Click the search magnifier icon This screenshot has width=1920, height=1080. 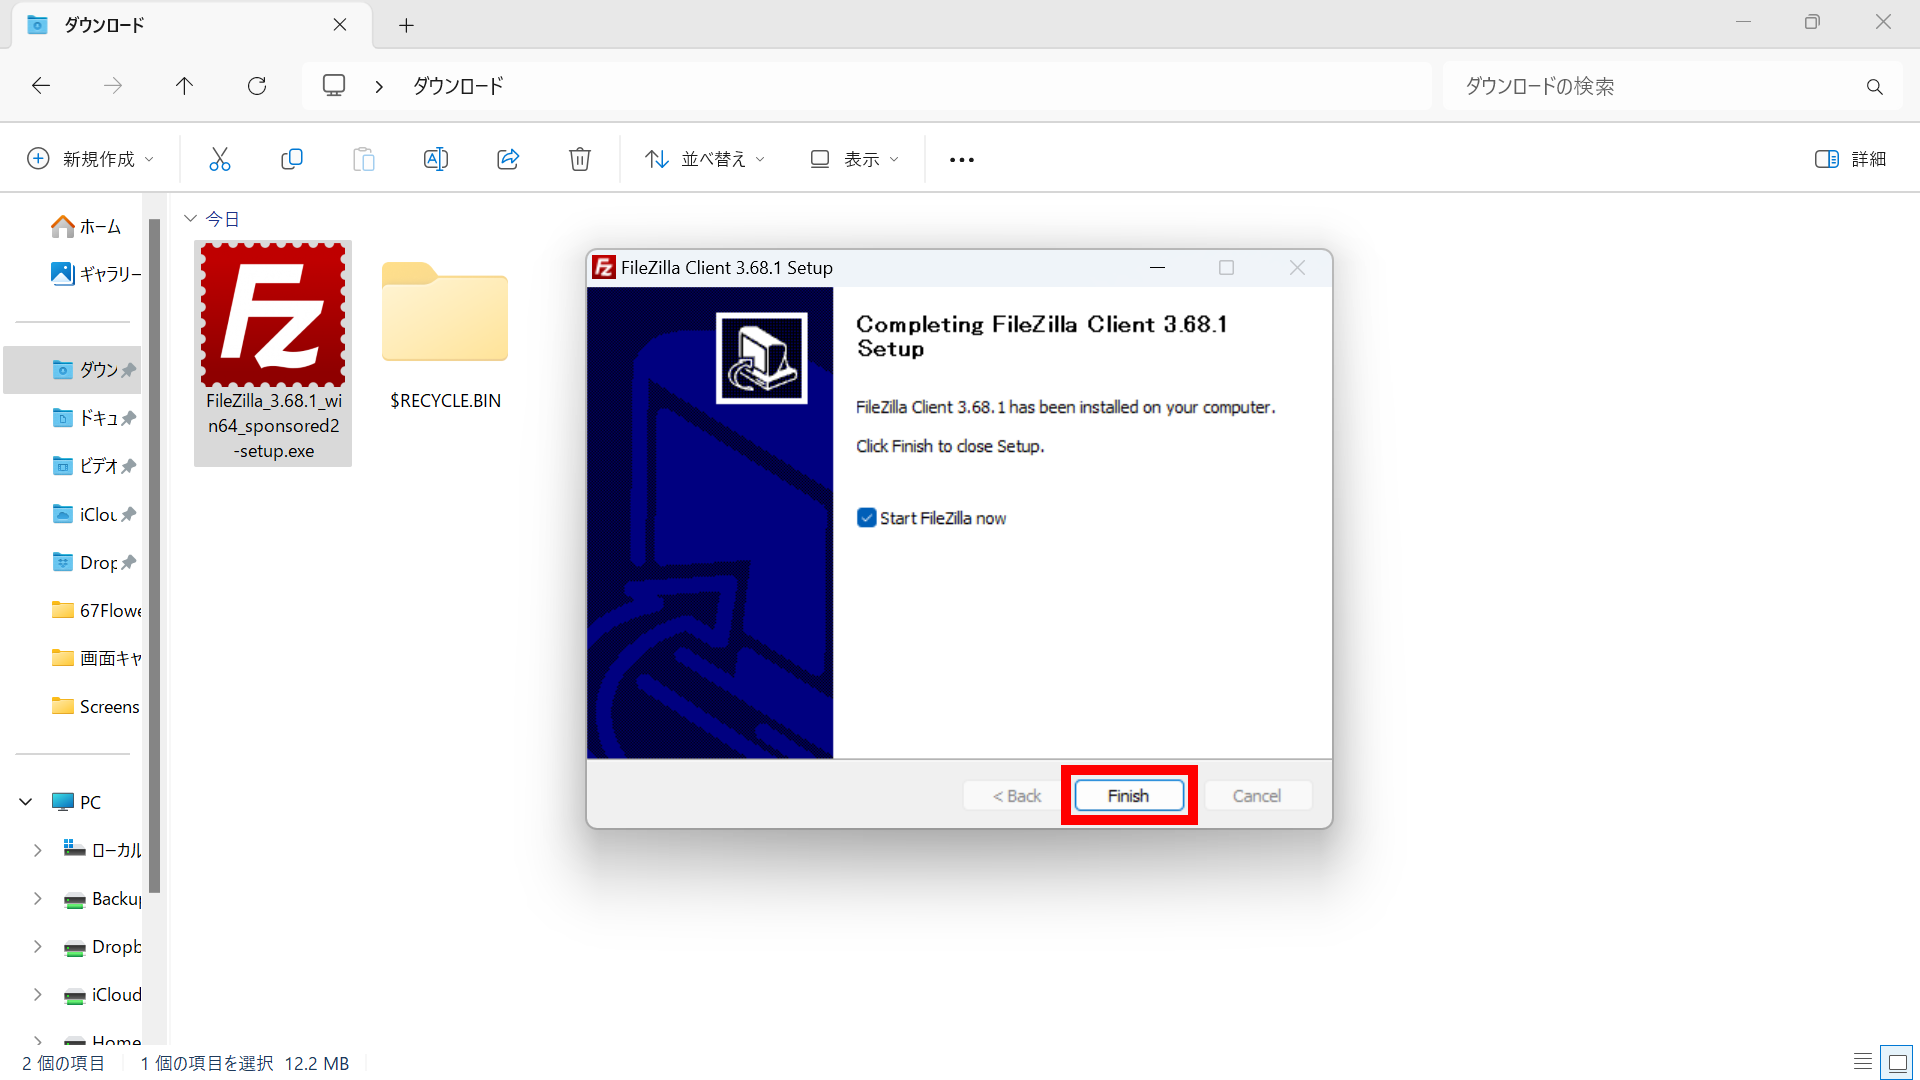1875,87
